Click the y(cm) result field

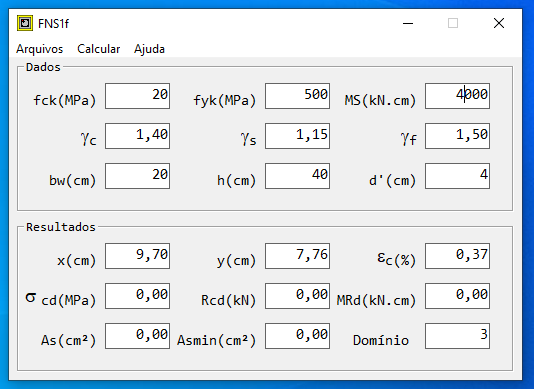click(298, 256)
